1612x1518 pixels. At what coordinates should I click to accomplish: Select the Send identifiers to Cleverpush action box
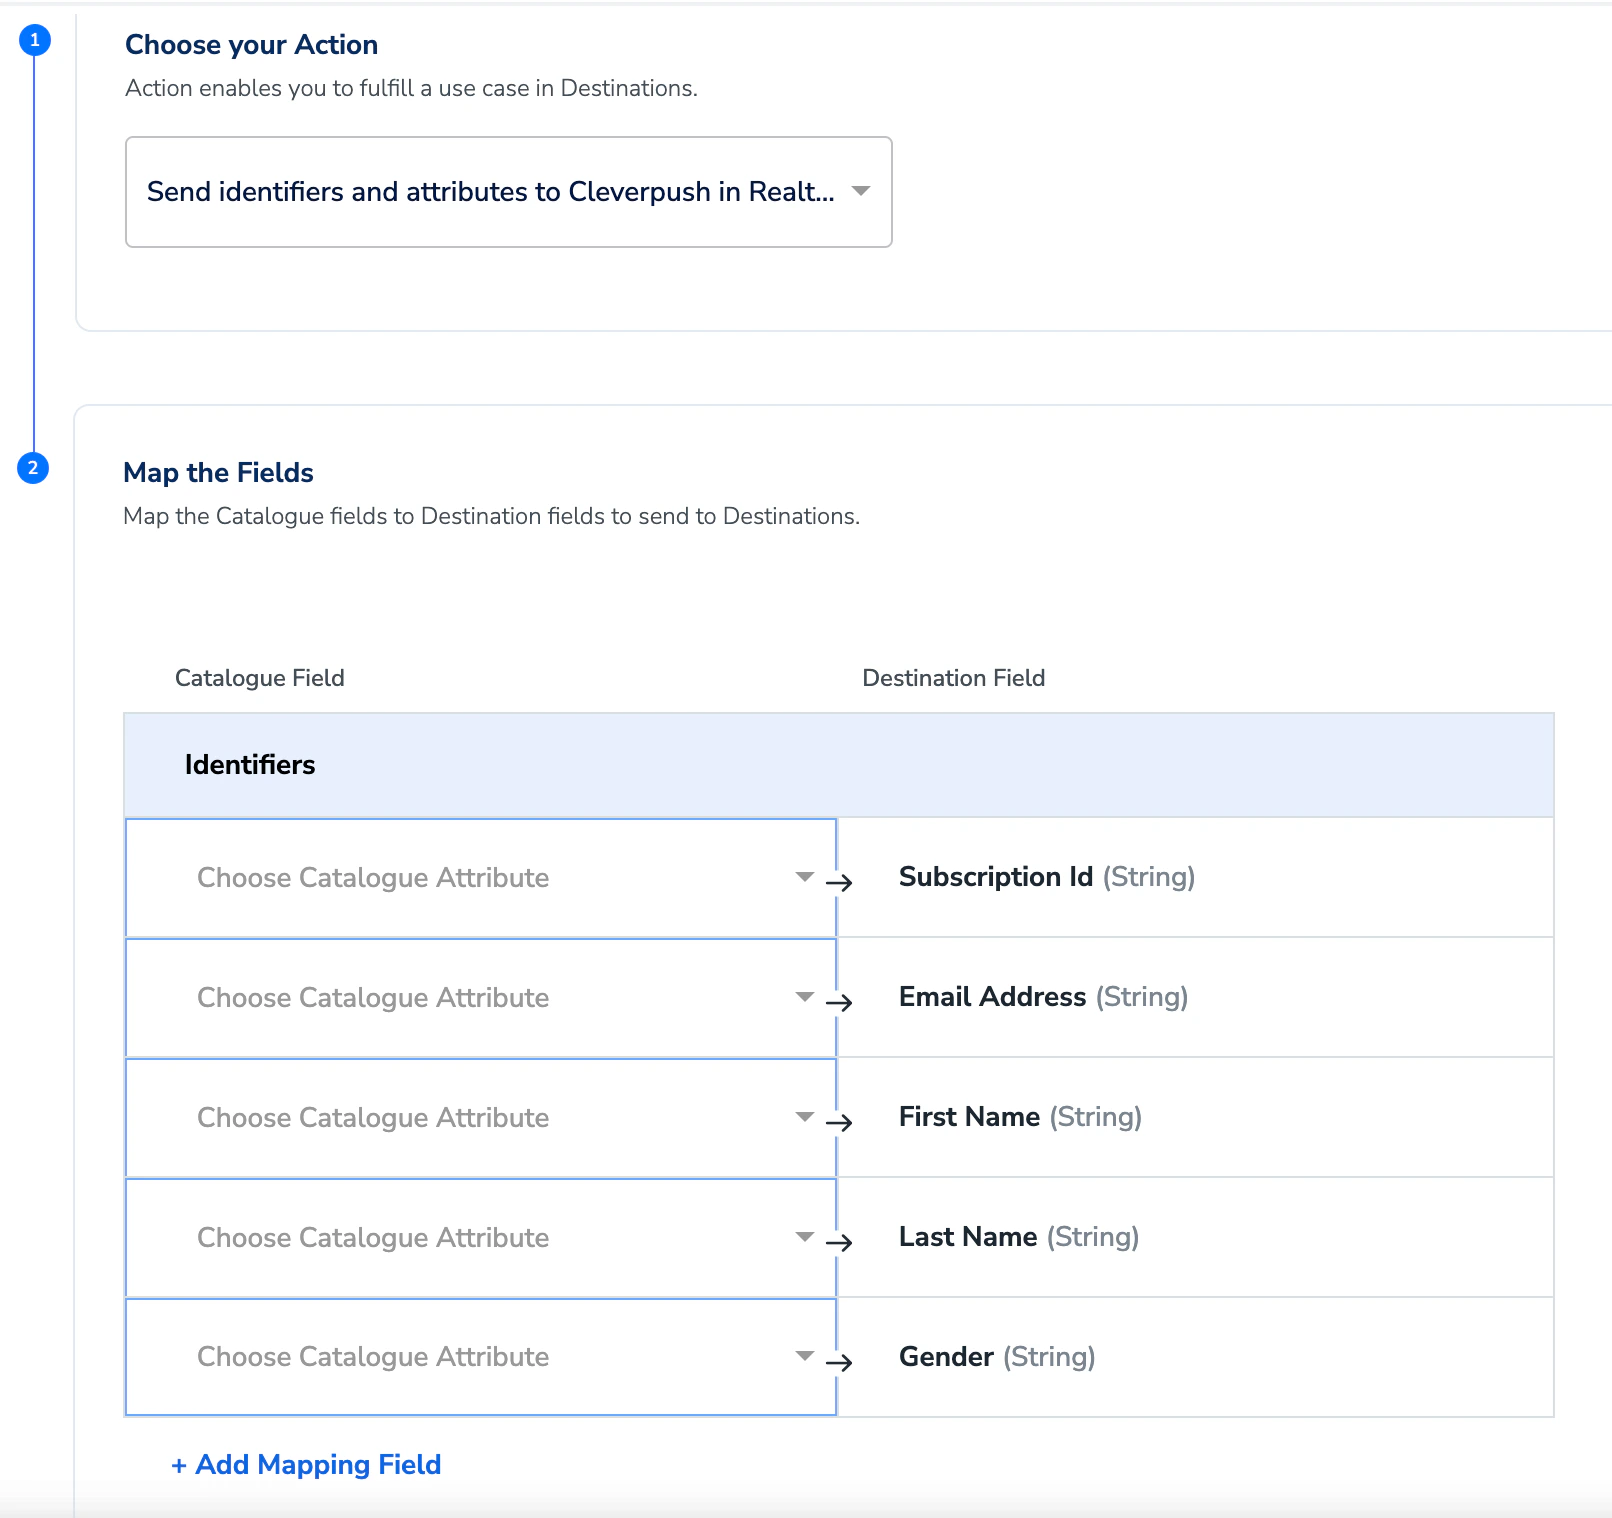click(509, 192)
